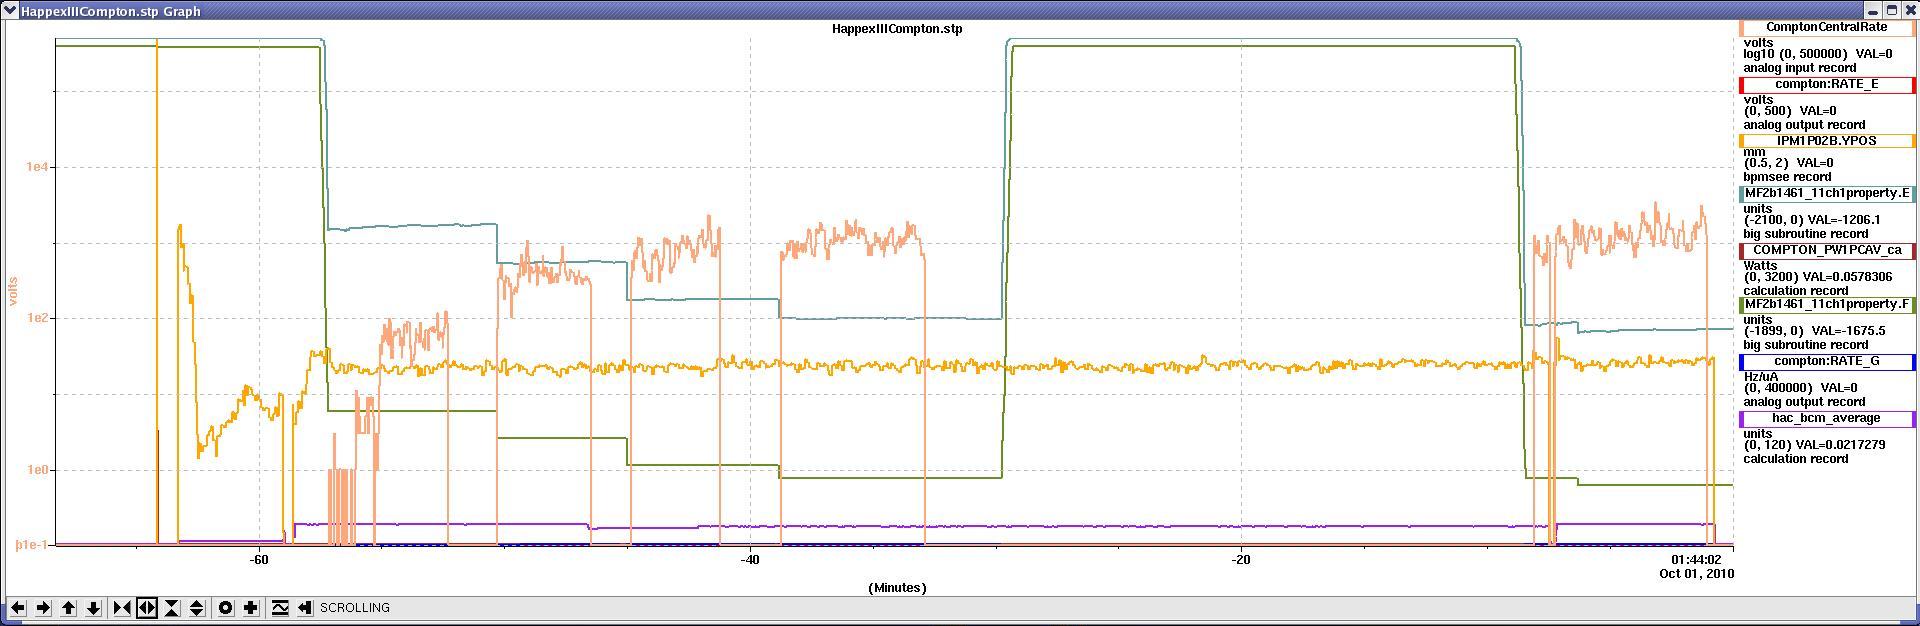
Task: Click the Watts units text
Action: tap(1761, 266)
